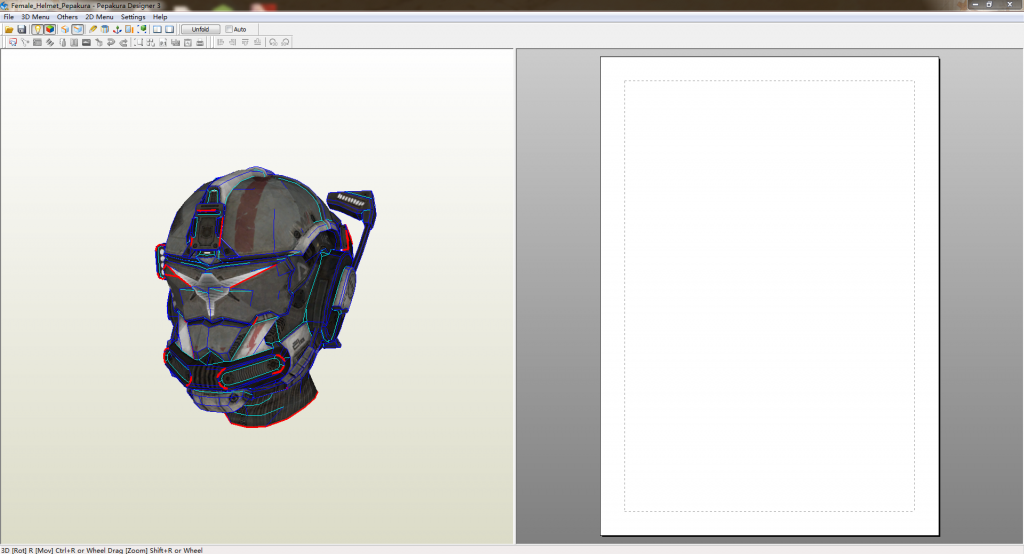Select the pencil open-edges tool
1024x554 pixels.
[x=93, y=29]
